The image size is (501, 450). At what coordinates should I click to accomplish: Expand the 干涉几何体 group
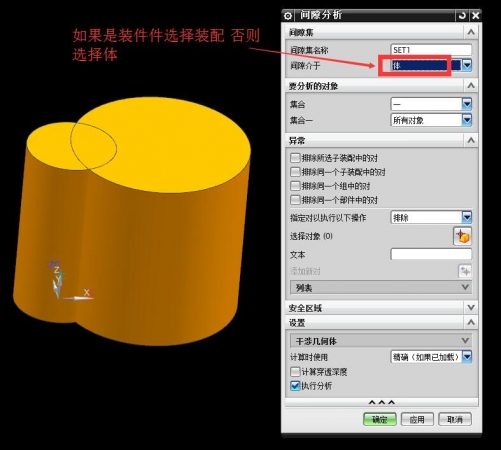click(465, 341)
